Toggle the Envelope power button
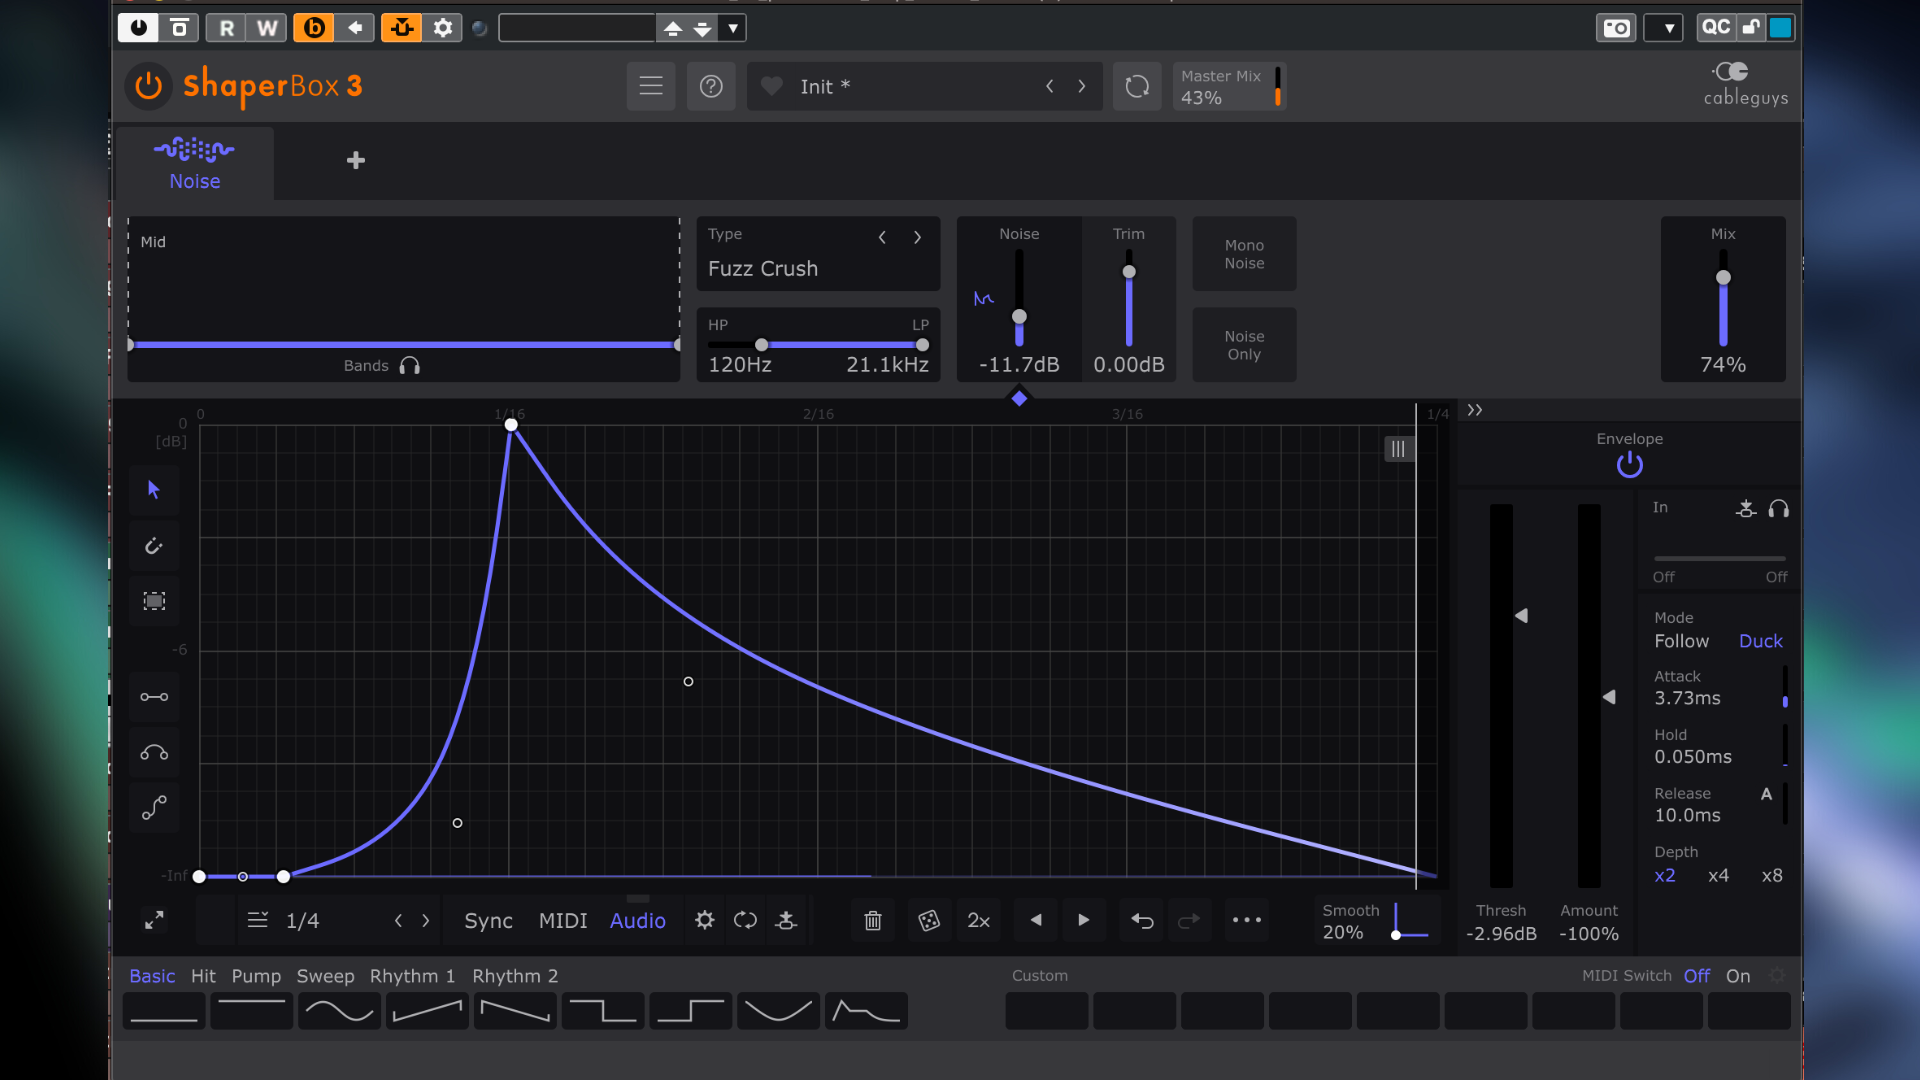 click(1629, 465)
